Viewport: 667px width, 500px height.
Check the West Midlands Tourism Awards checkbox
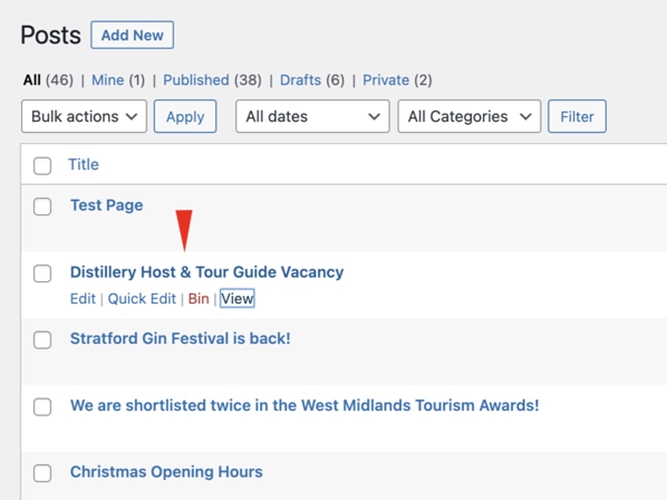click(x=42, y=407)
